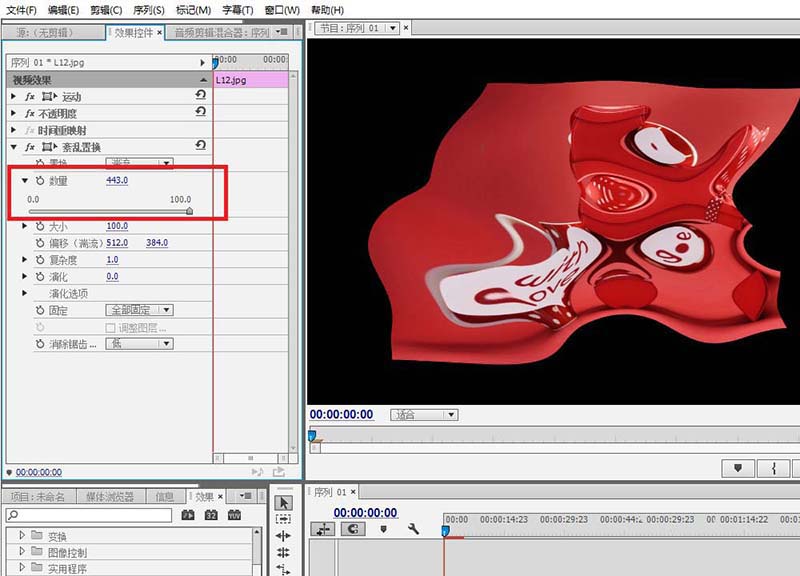The width and height of the screenshot is (800, 576).
Task: Click the 偏移 value 512.0
Action: [x=117, y=243]
